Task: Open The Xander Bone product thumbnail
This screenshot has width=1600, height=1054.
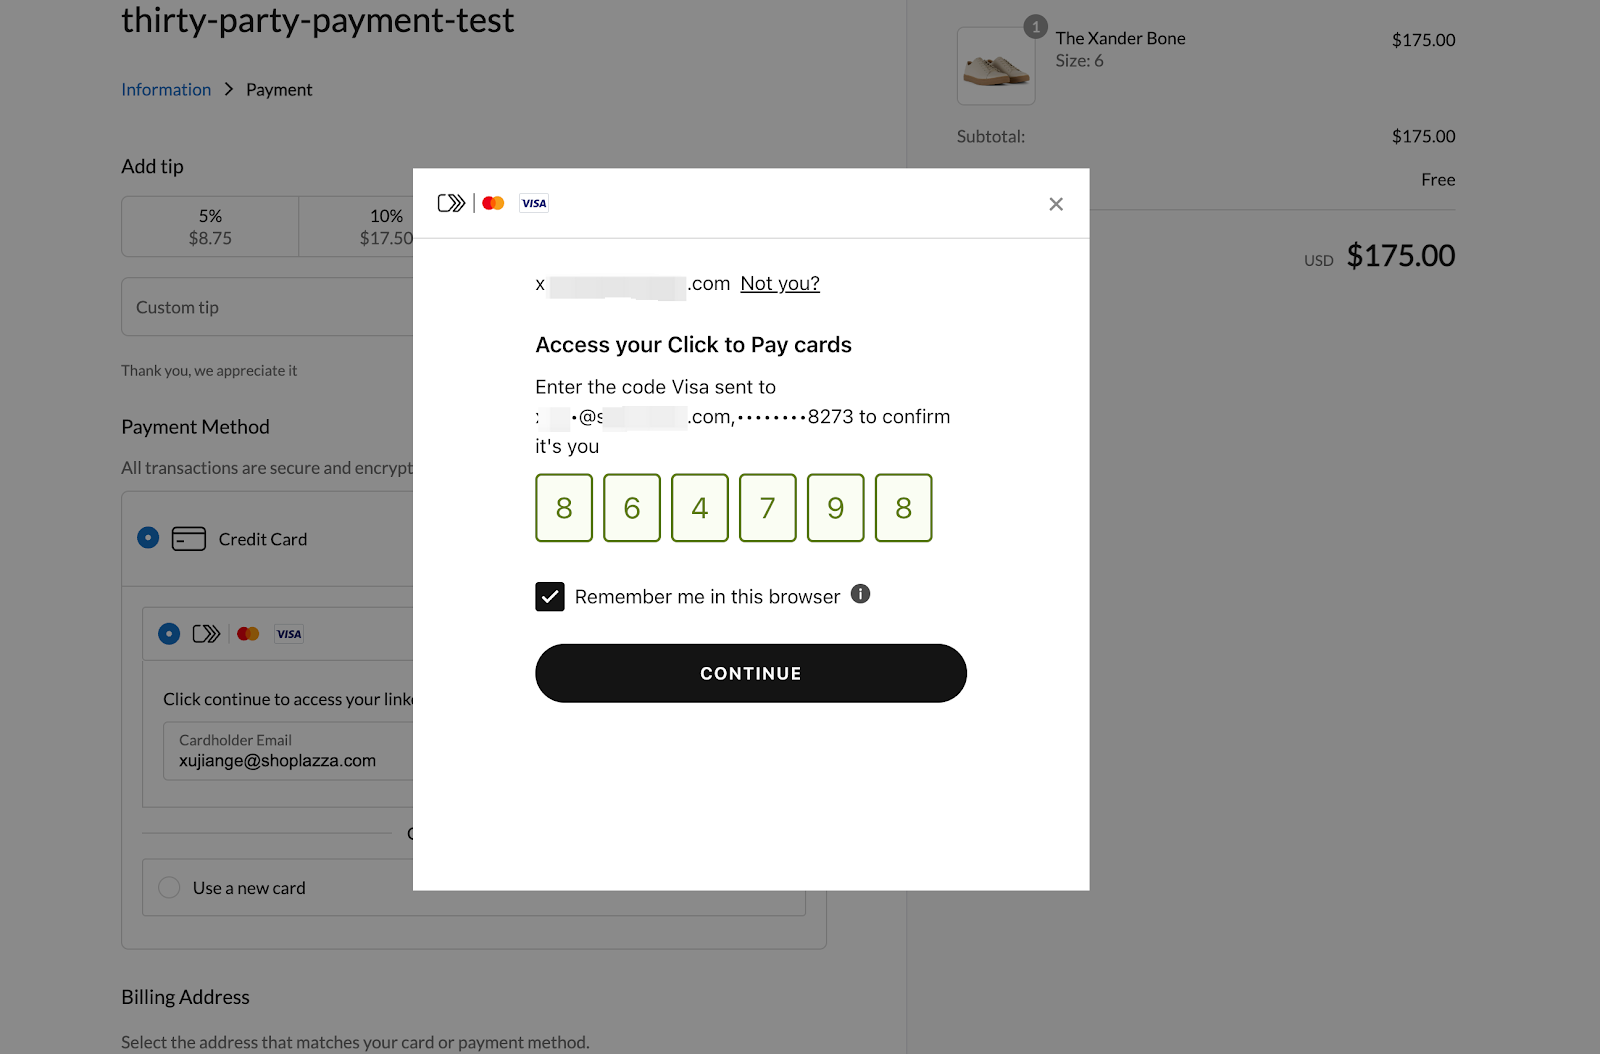Action: (x=996, y=66)
